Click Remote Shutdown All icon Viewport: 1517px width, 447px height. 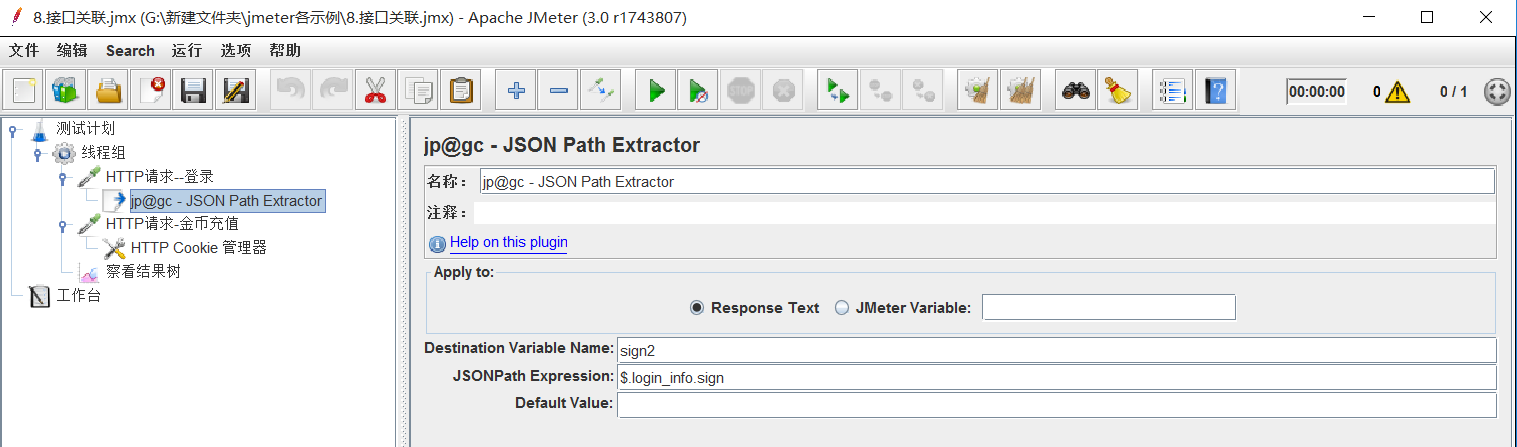tap(923, 91)
